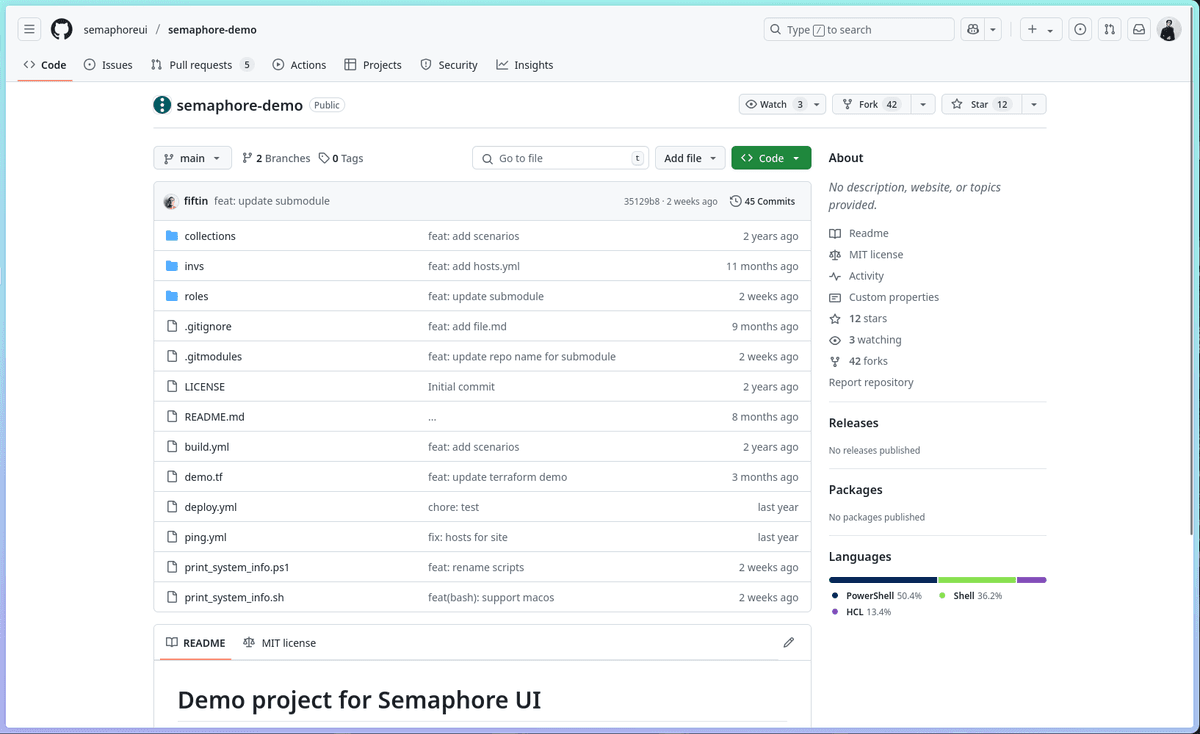Screen dimensions: 1200x734
Task: Open the collections folder
Action: tap(210, 236)
